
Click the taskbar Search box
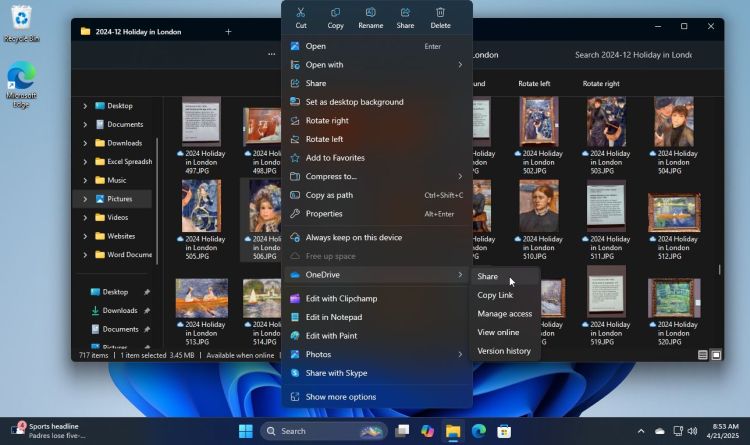[x=322, y=431]
